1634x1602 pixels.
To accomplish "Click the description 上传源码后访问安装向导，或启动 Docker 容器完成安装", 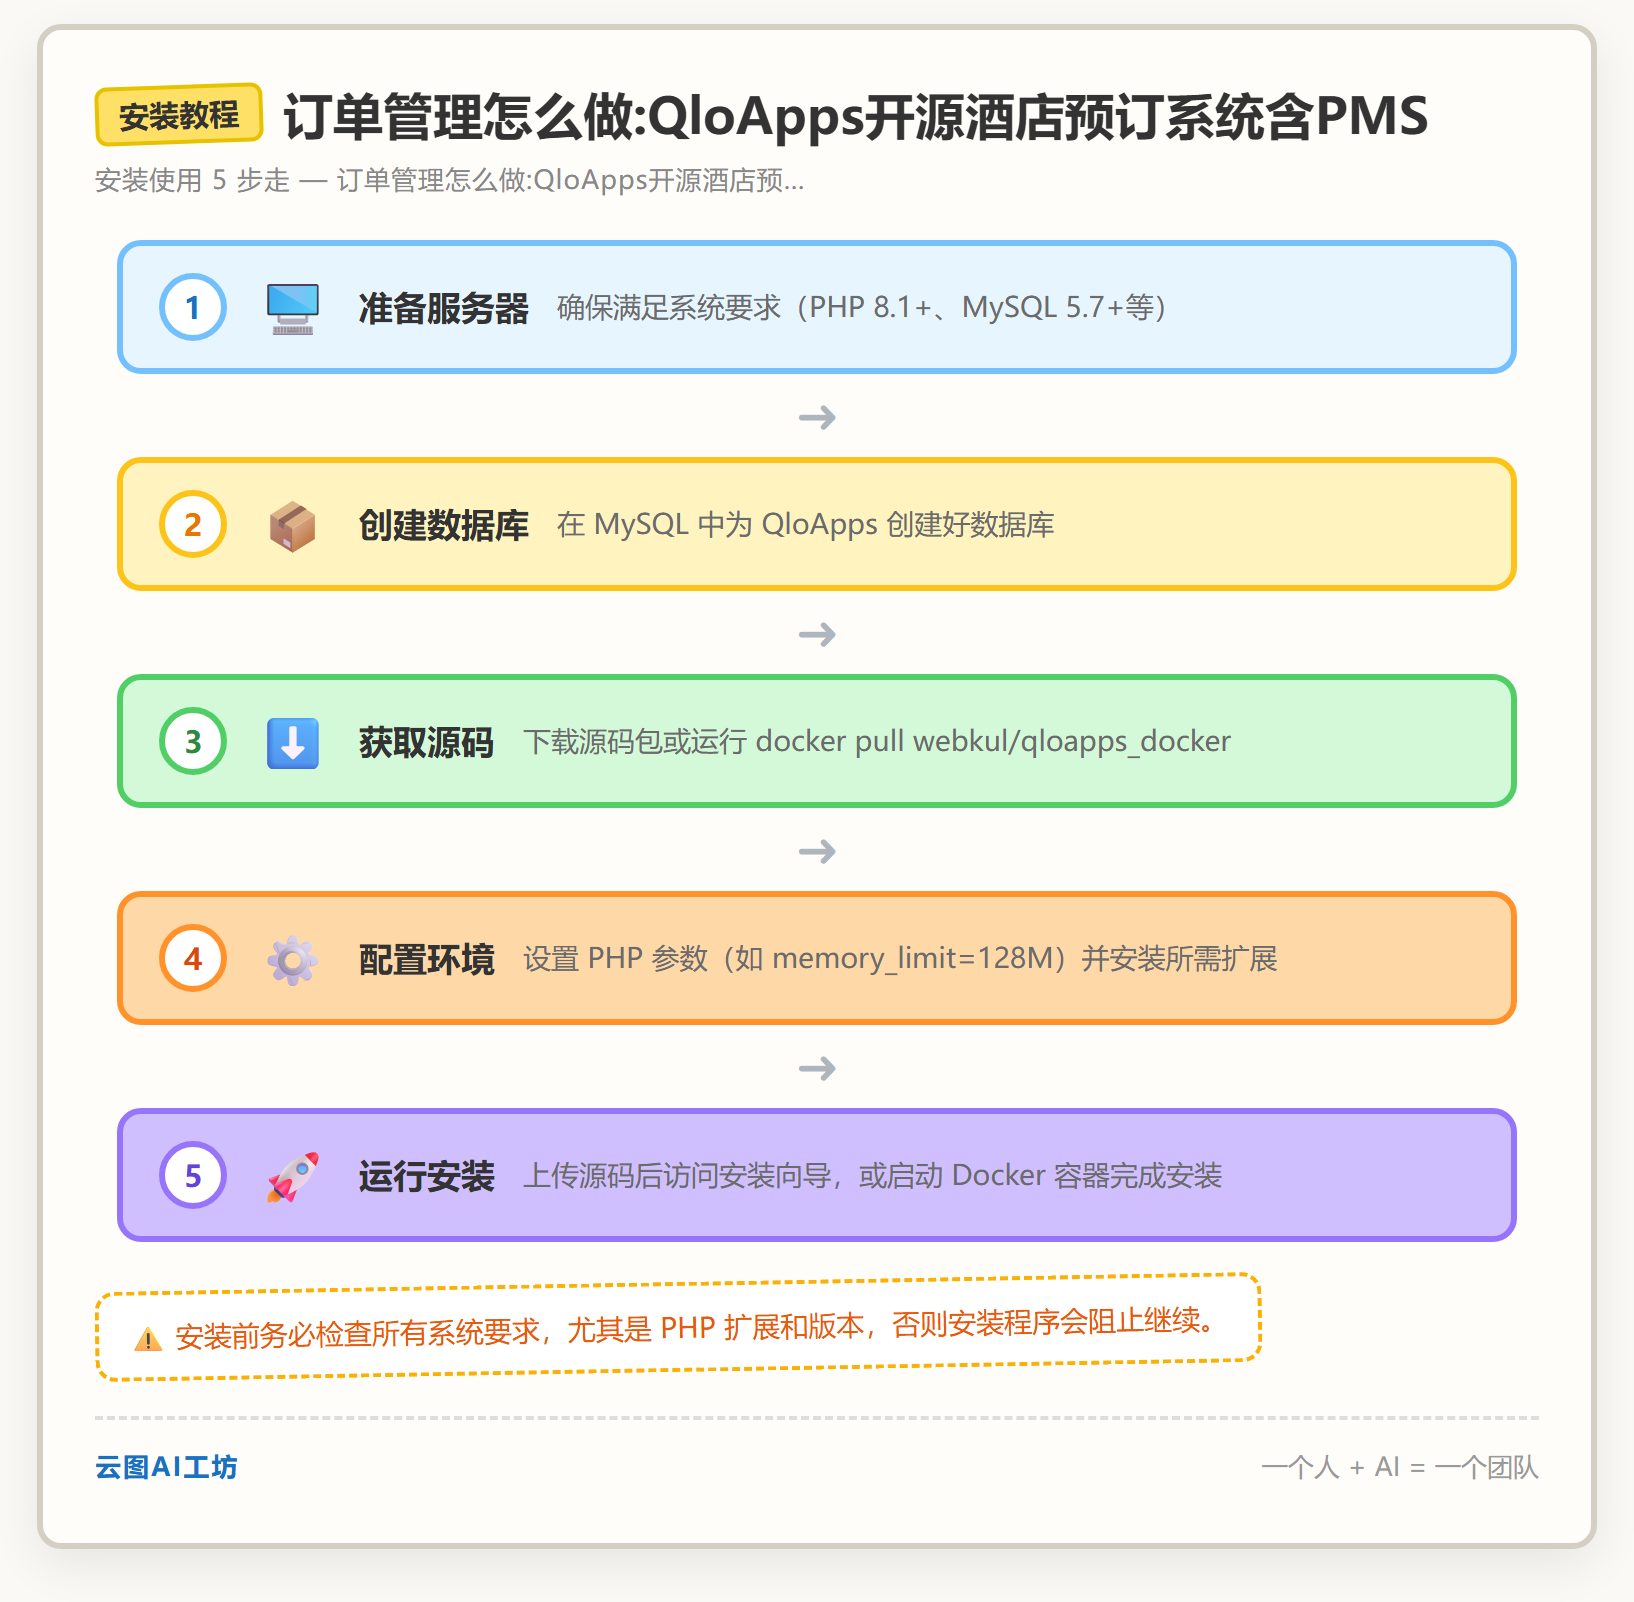I will [x=873, y=1175].
